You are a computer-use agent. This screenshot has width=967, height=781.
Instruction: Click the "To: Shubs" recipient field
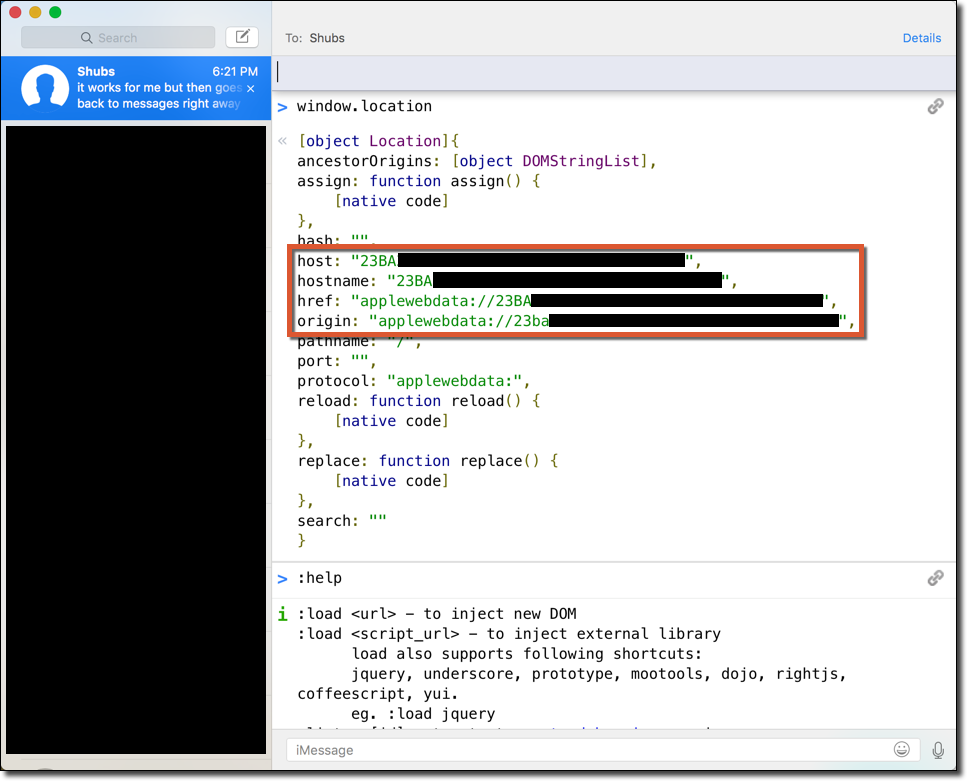click(315, 38)
